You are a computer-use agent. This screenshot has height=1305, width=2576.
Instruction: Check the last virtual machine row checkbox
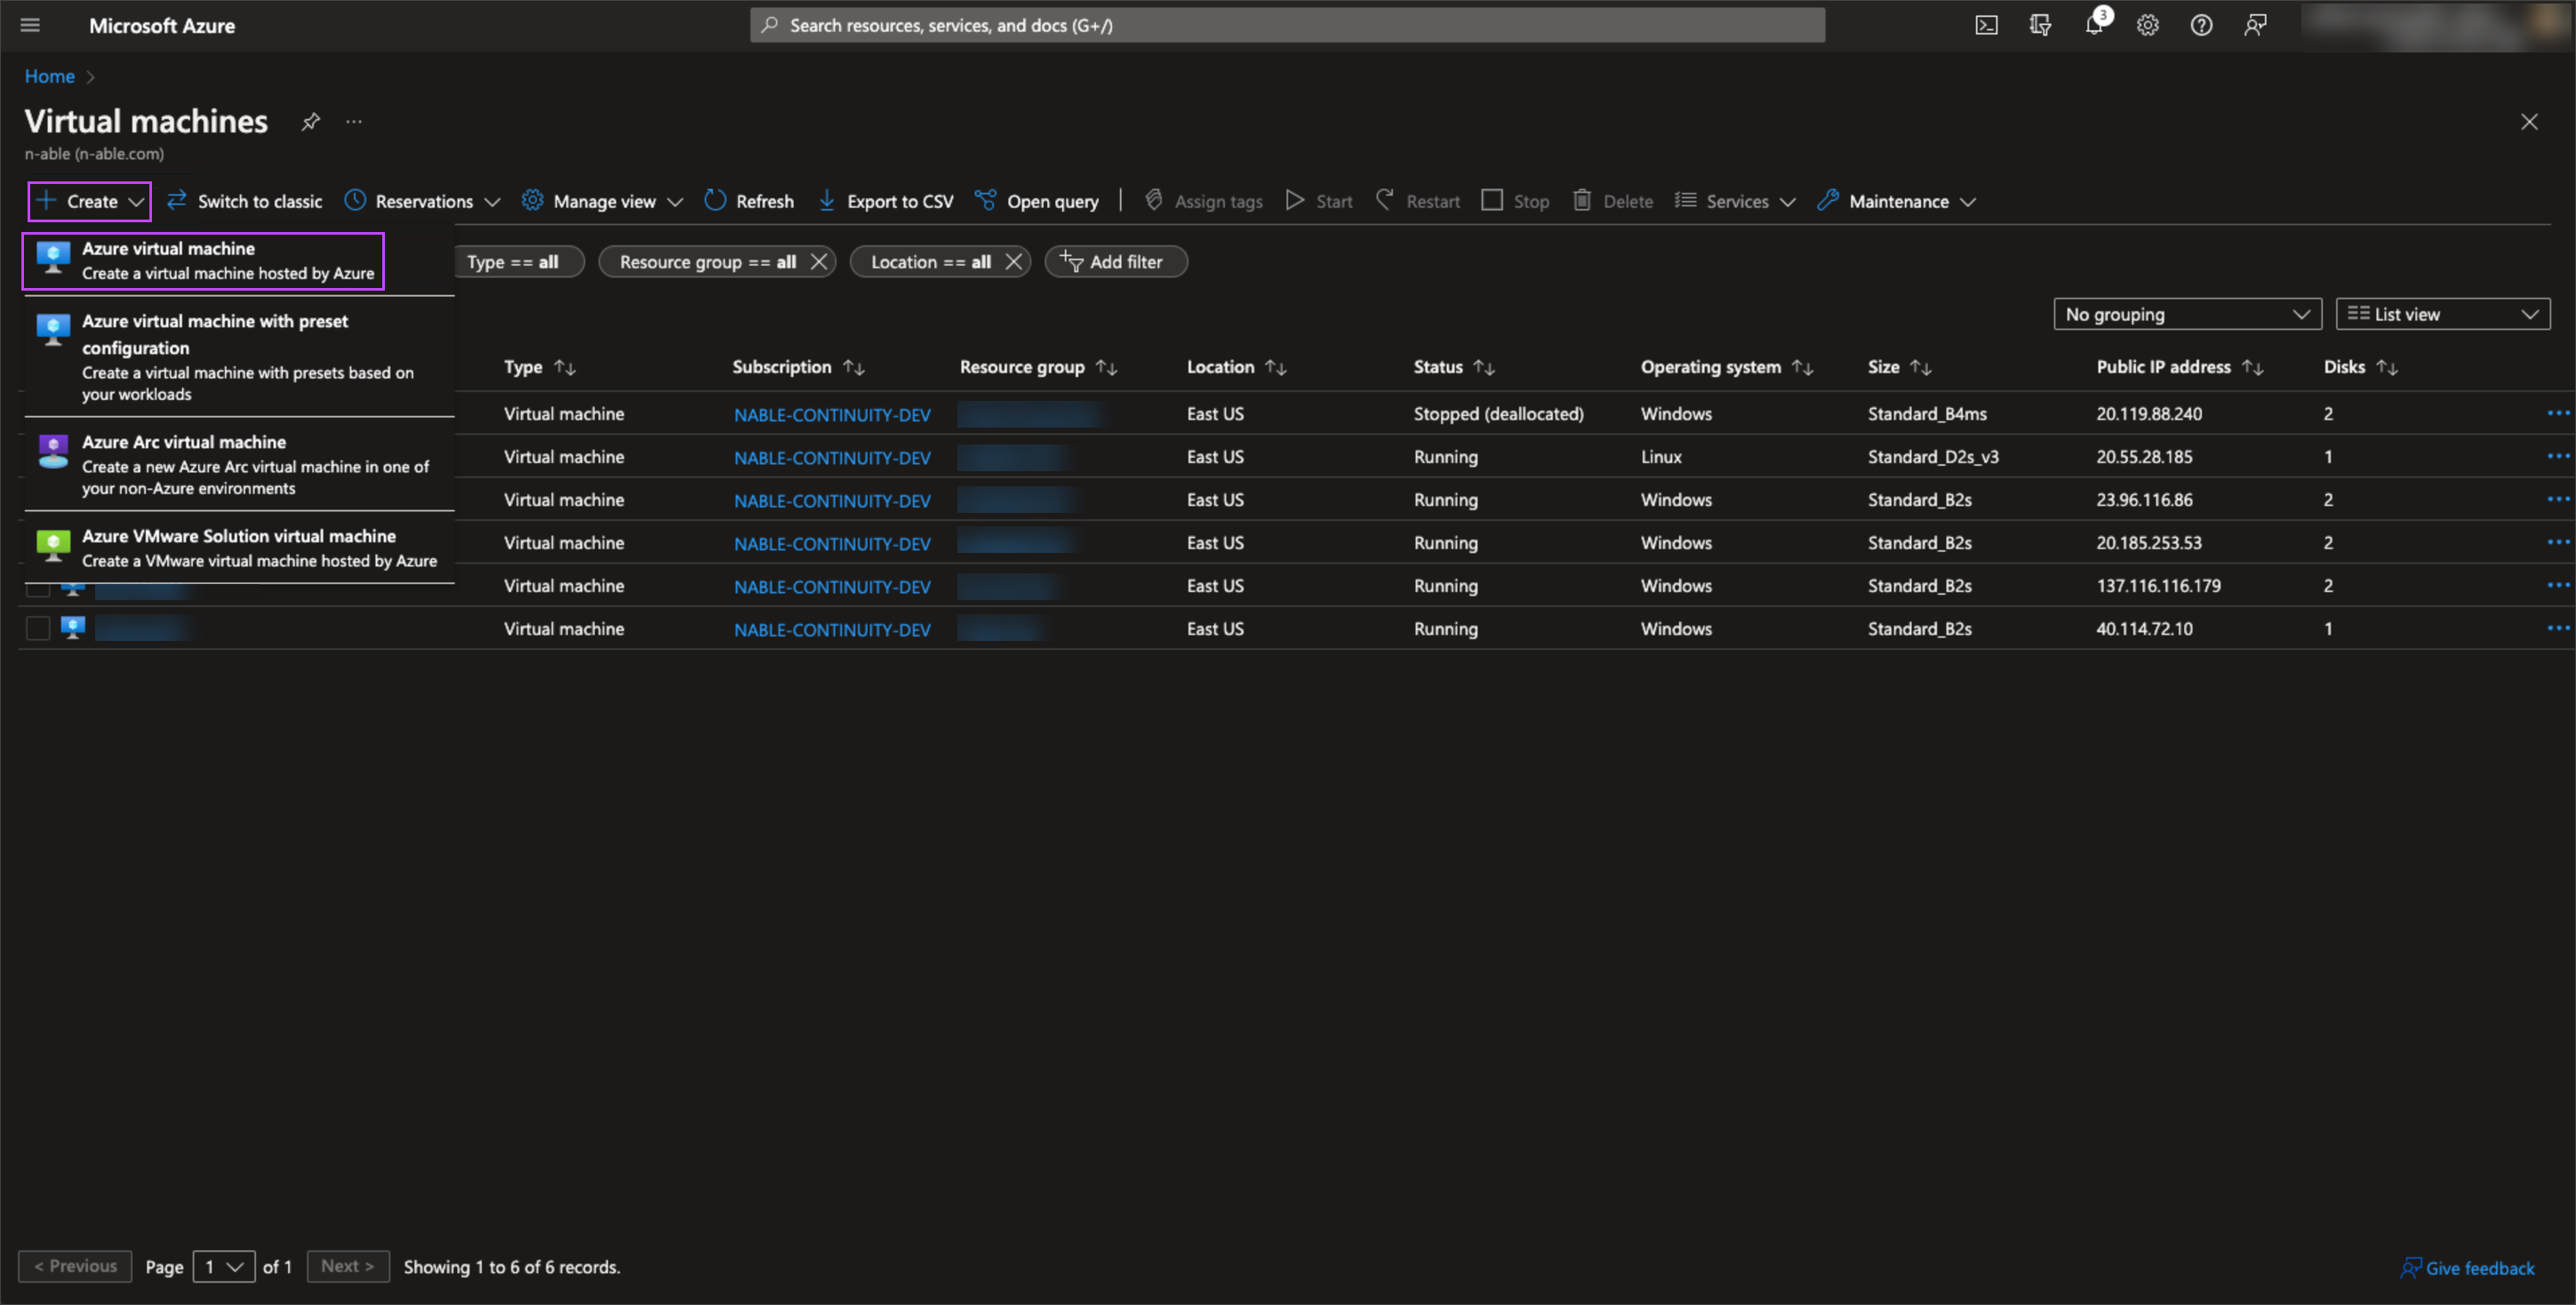pos(38,628)
